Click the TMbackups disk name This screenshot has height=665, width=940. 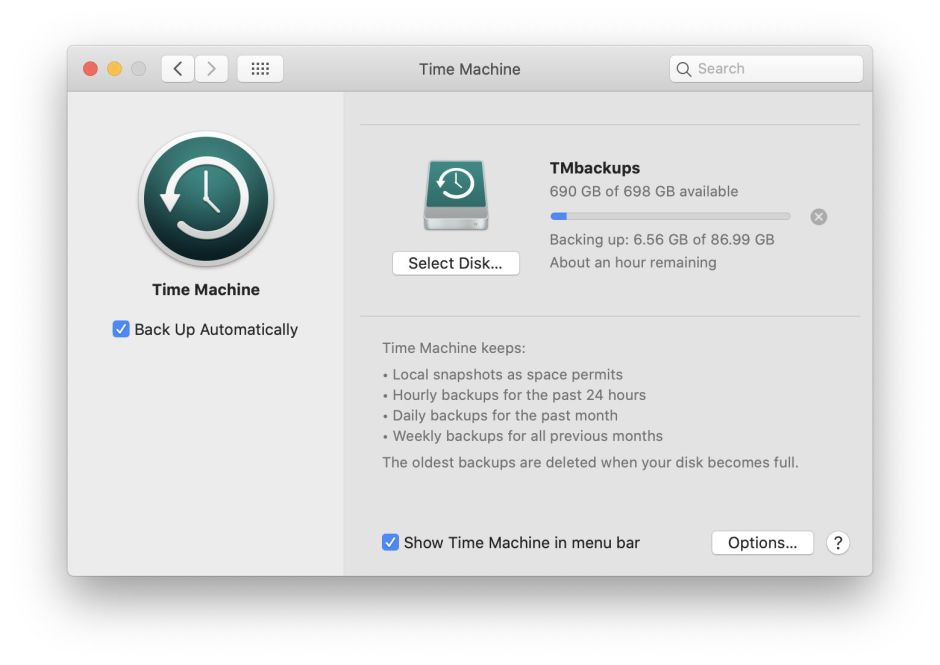point(595,168)
